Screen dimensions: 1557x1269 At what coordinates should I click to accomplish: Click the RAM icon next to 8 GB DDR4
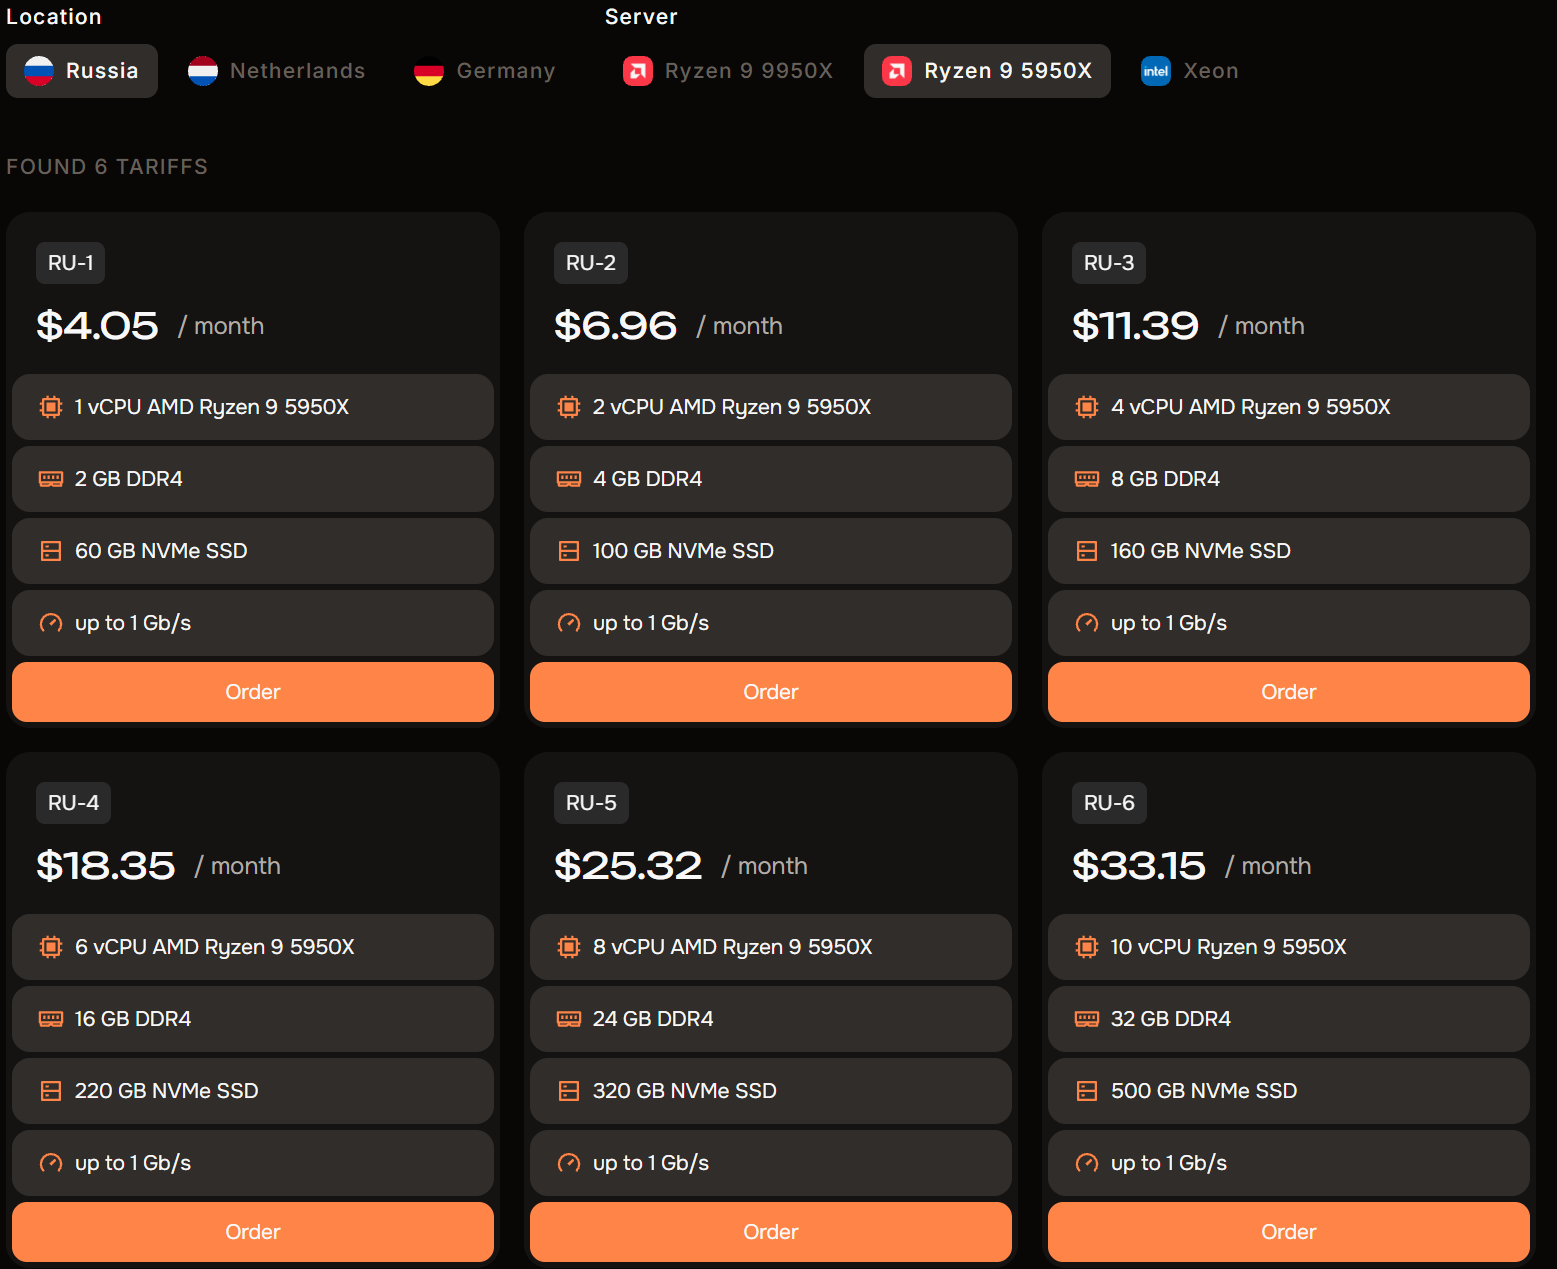[x=1087, y=479]
